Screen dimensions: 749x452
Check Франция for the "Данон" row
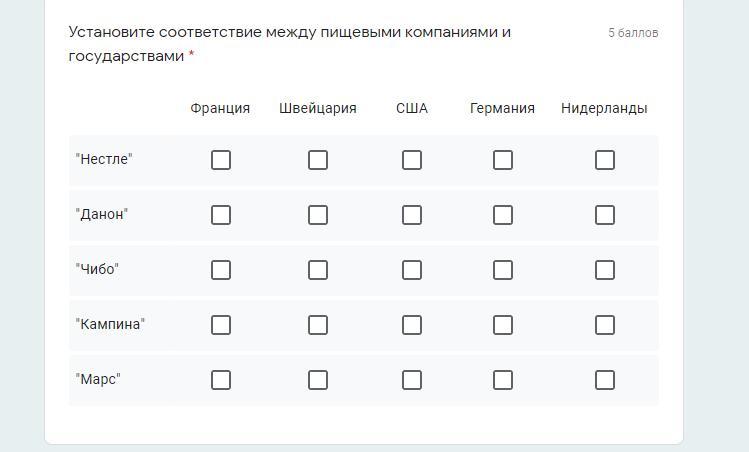click(x=221, y=215)
